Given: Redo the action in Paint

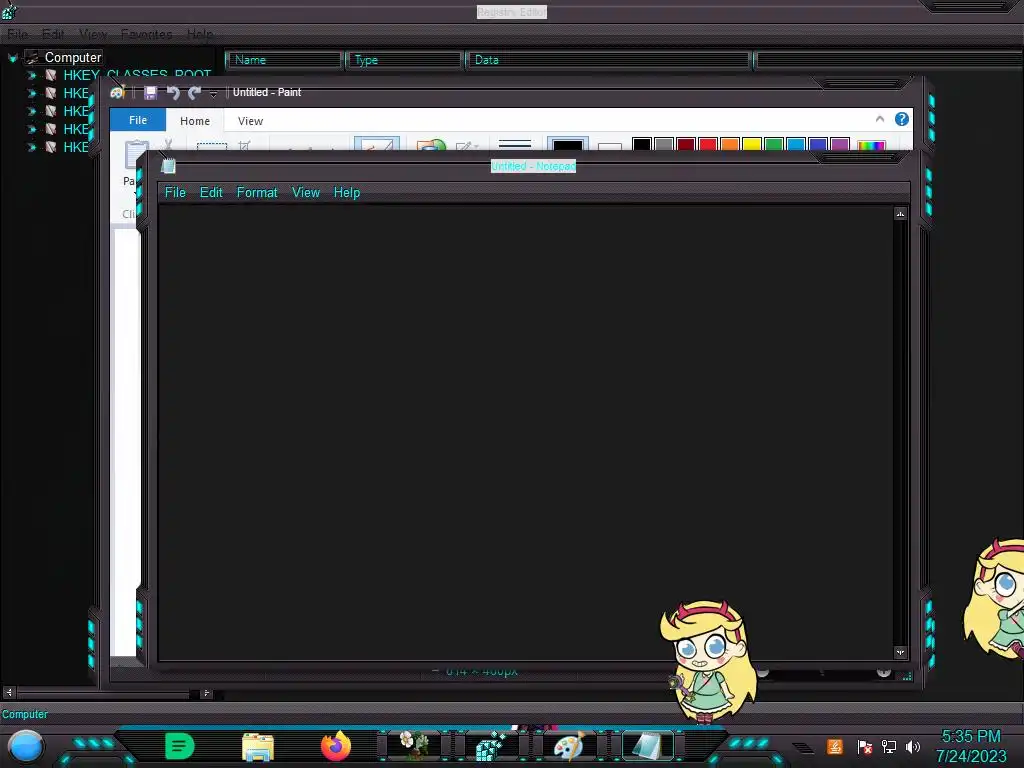Looking at the screenshot, I should click(x=194, y=93).
